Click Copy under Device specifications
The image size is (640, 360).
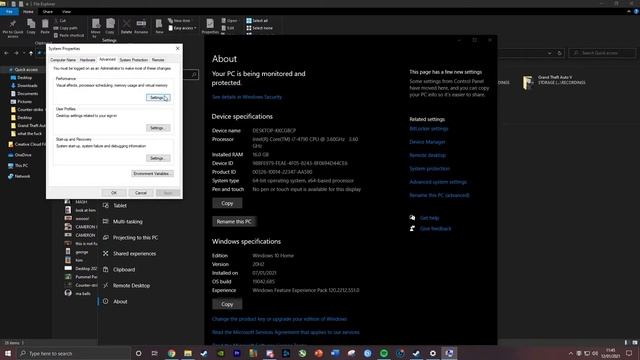227,203
